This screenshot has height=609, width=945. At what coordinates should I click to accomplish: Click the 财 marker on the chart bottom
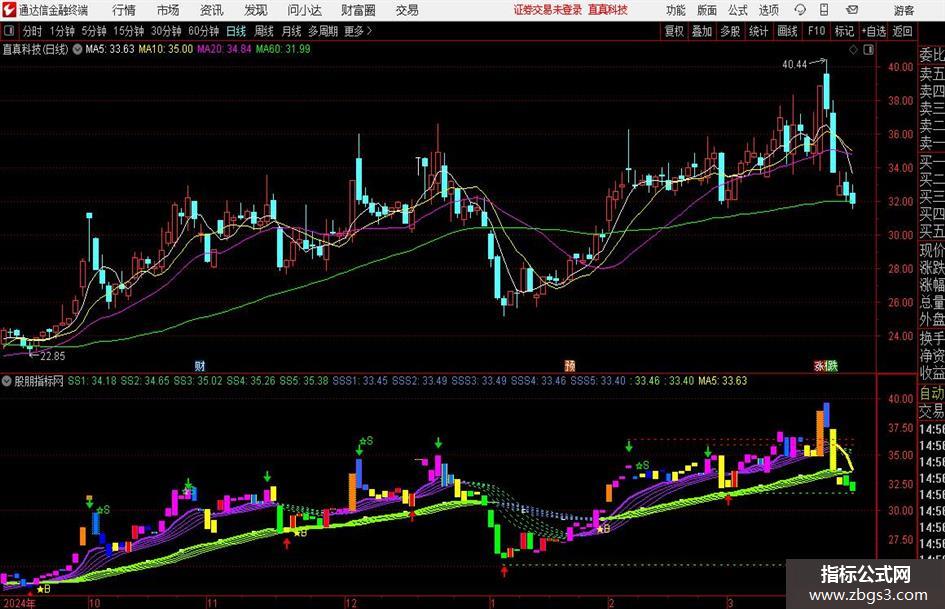point(200,365)
